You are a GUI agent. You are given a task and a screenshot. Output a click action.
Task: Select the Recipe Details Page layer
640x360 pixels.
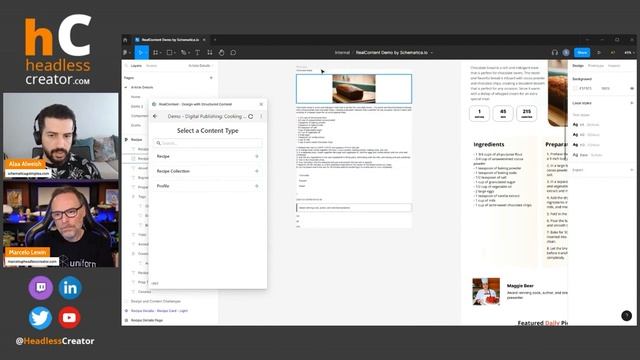click(147, 320)
